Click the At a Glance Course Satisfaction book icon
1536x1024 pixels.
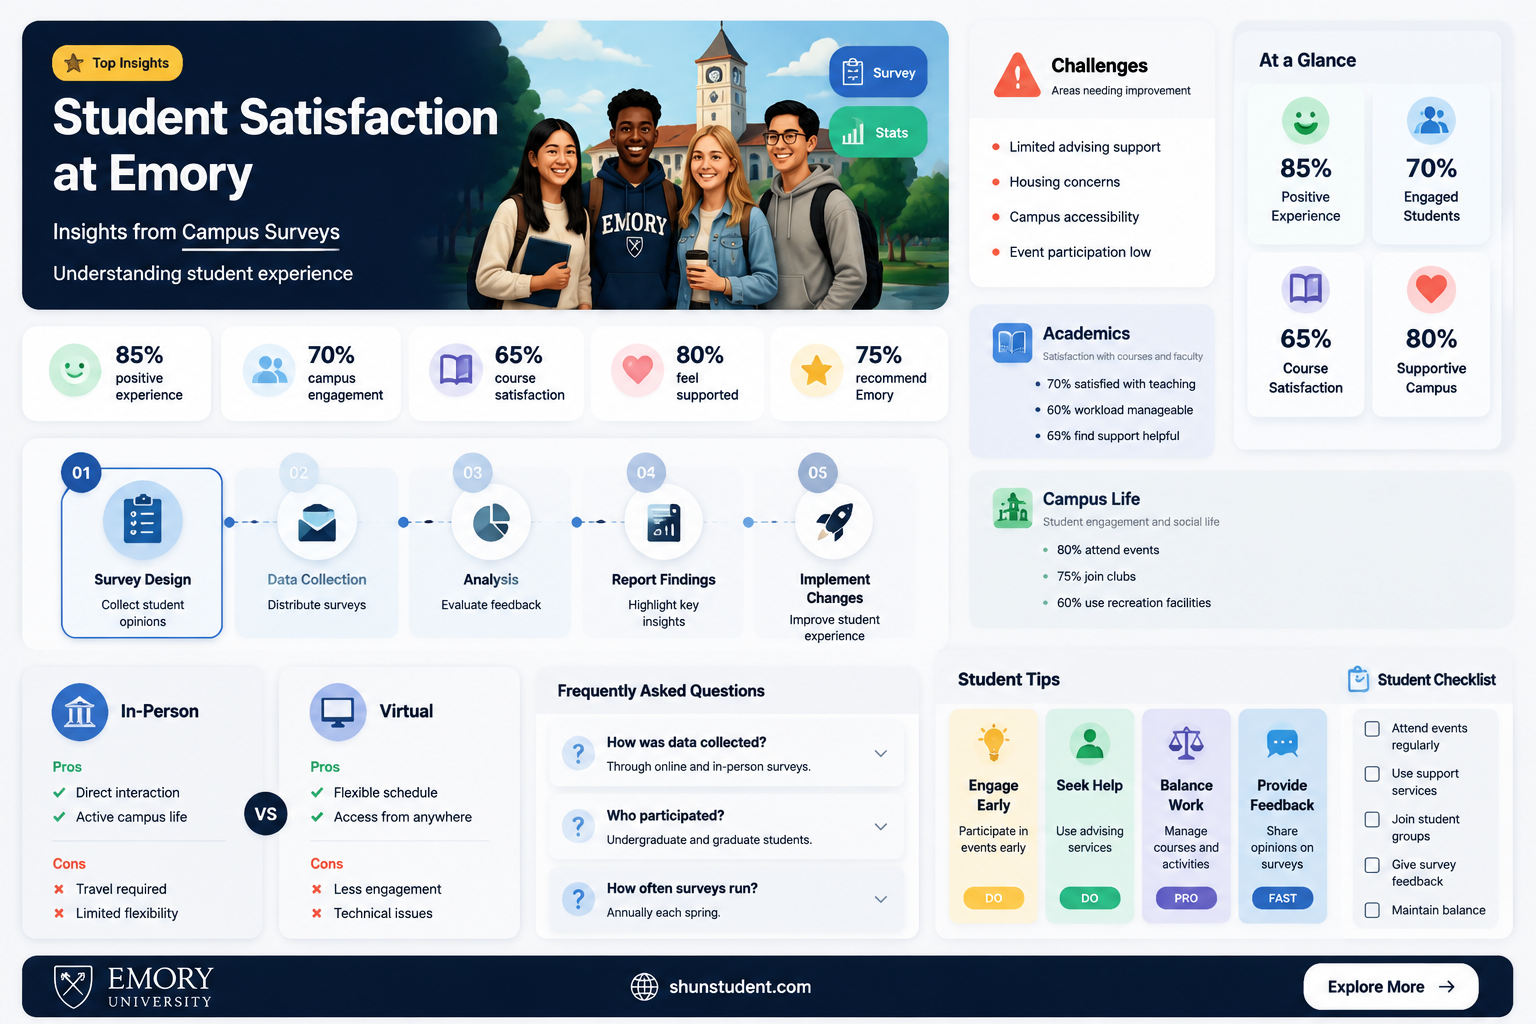[1306, 290]
